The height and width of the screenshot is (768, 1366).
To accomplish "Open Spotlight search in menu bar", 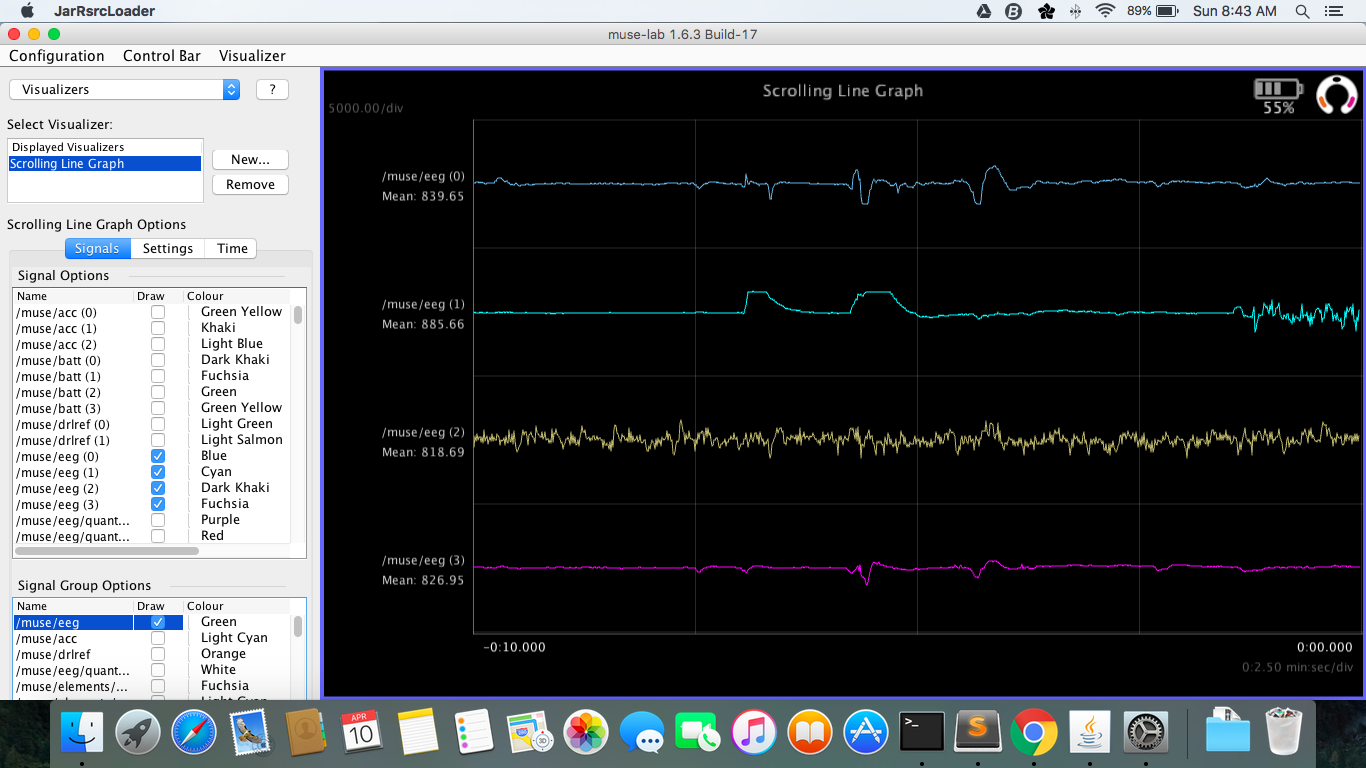I will 1302,11.
